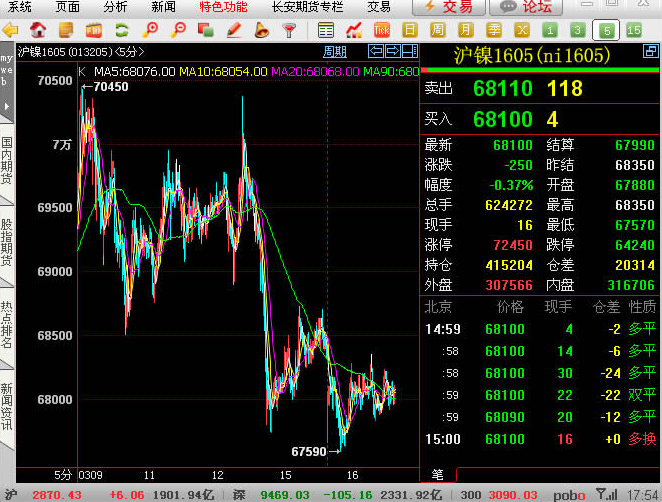Select the monthly (月) period icon

[x=465, y=30]
